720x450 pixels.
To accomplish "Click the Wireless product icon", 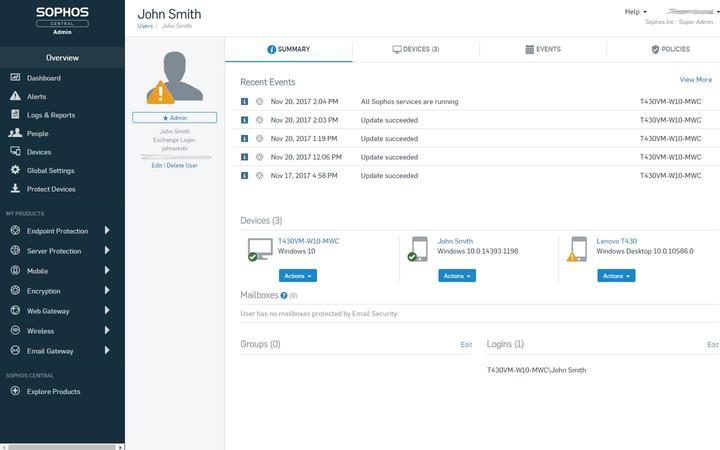I will [x=15, y=330].
